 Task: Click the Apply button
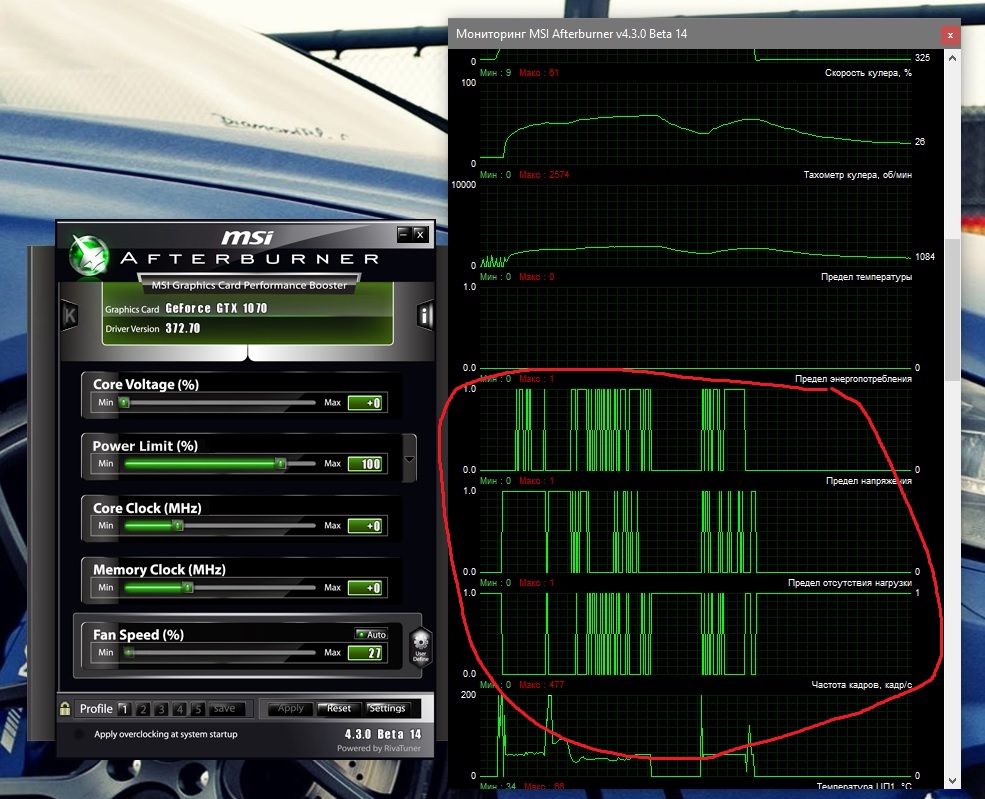[x=291, y=709]
